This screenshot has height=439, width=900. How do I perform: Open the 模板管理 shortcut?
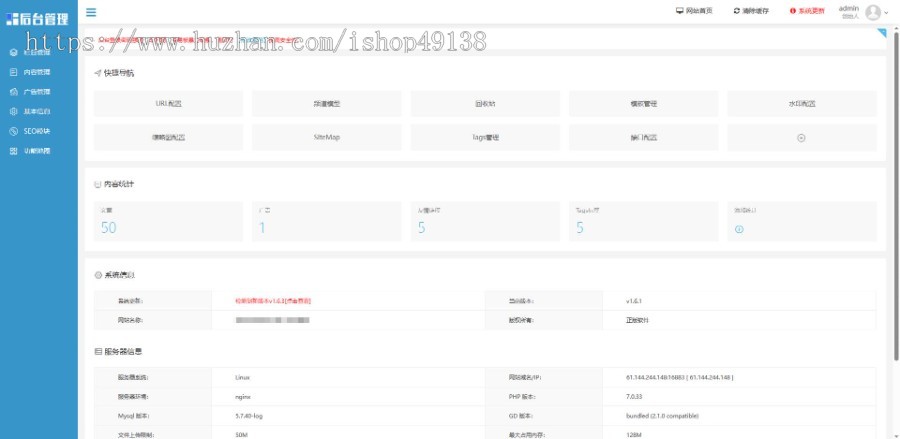(x=643, y=104)
